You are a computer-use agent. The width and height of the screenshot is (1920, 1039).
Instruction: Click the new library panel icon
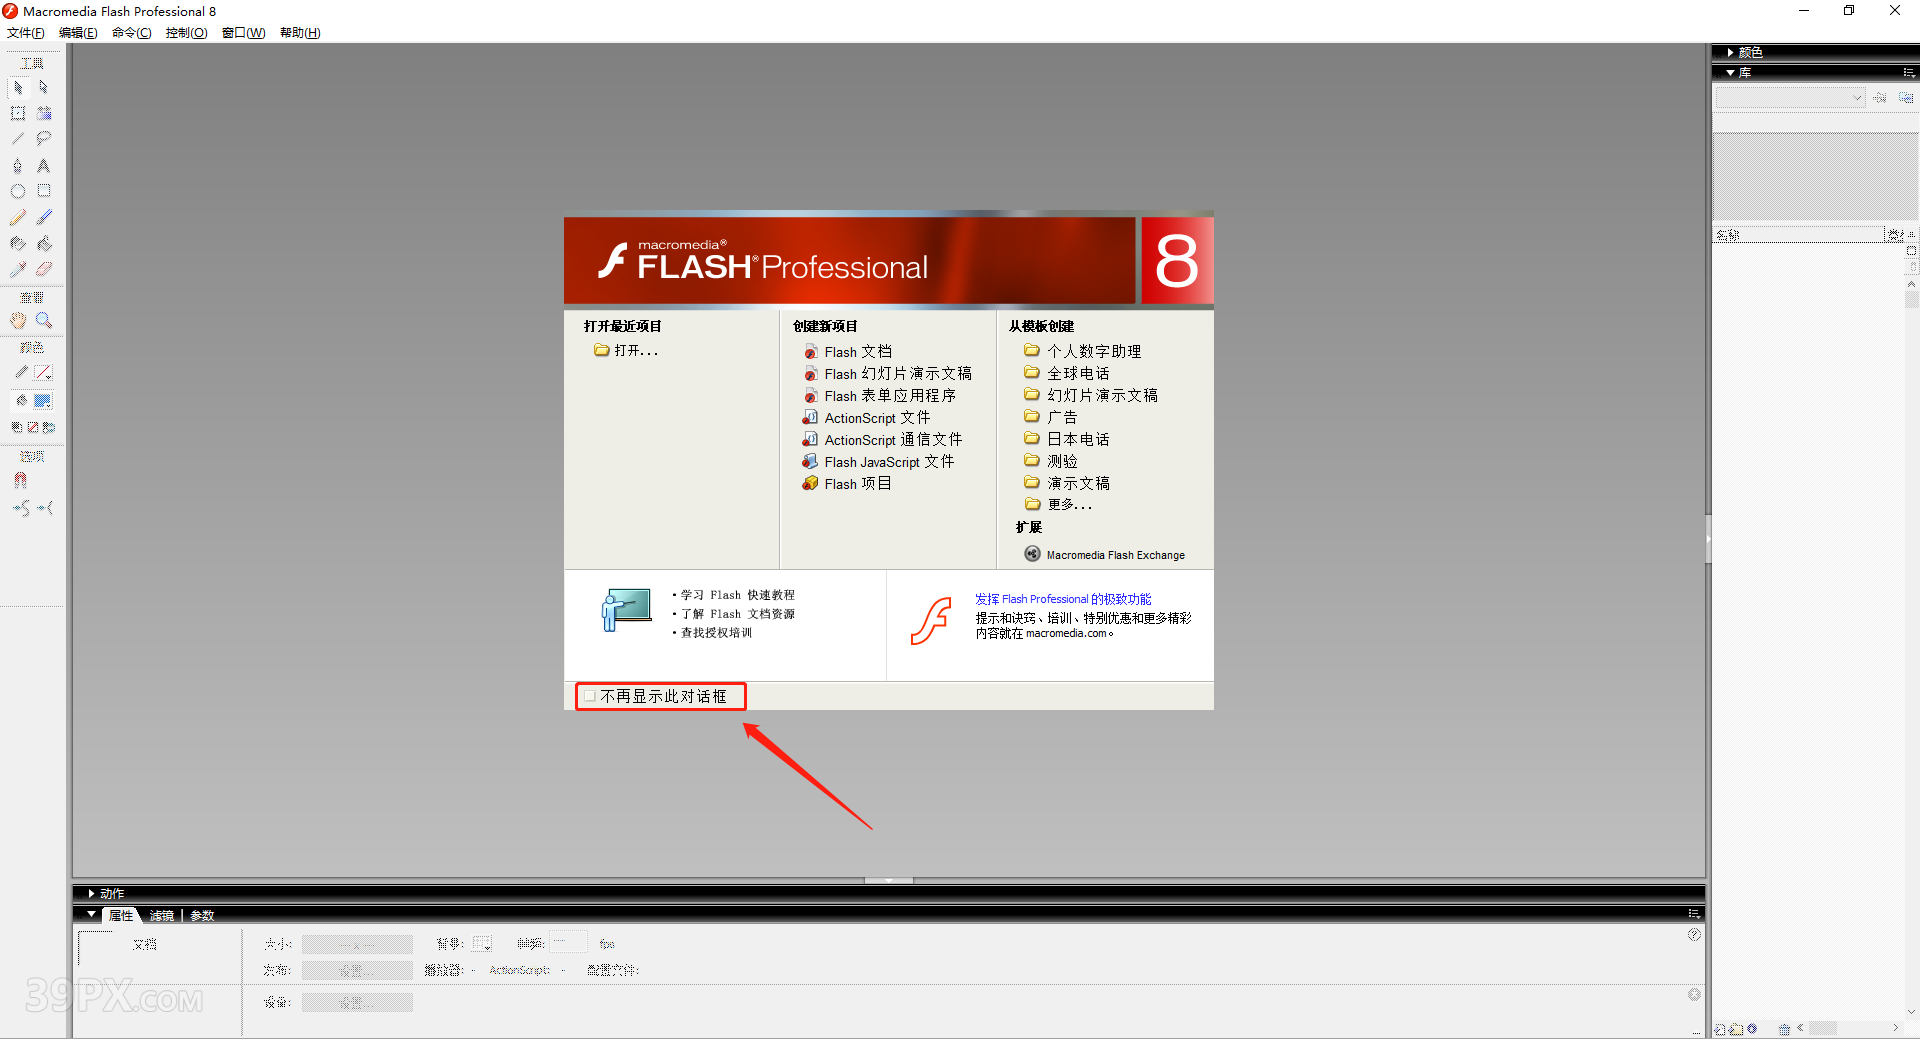tap(1906, 98)
